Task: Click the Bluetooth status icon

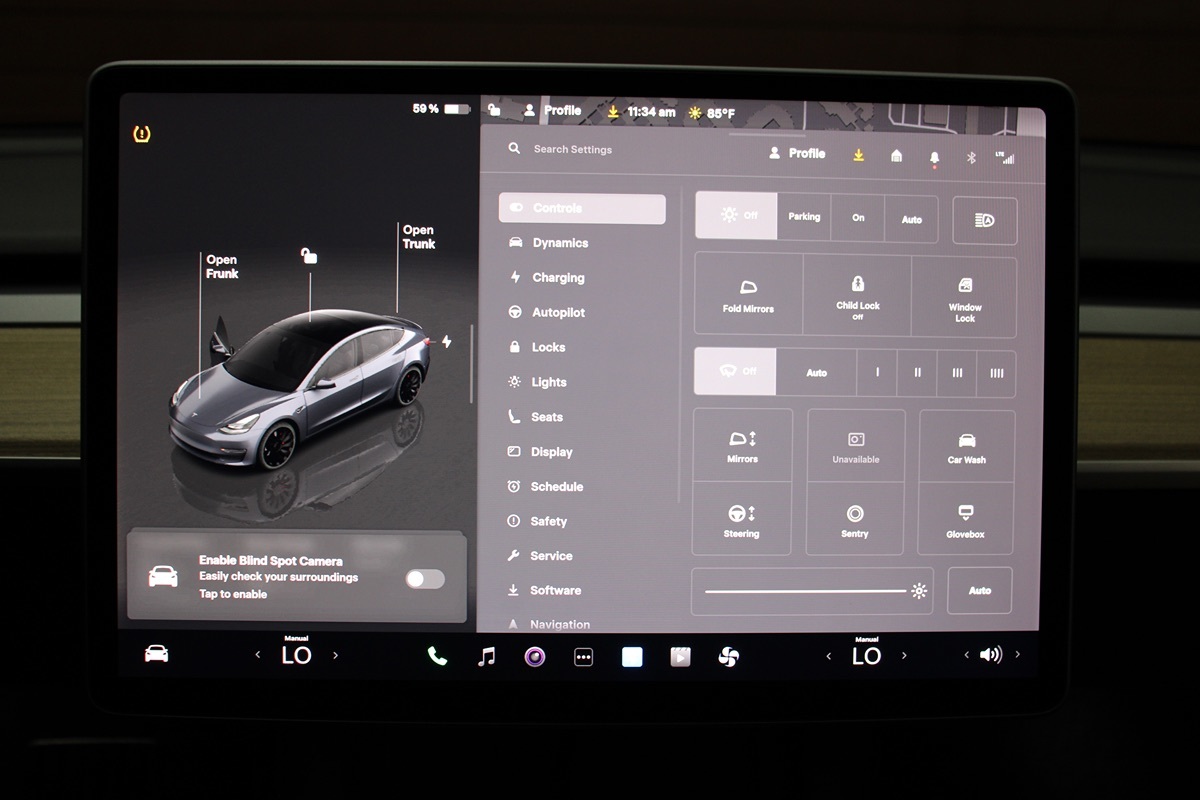Action: click(970, 157)
